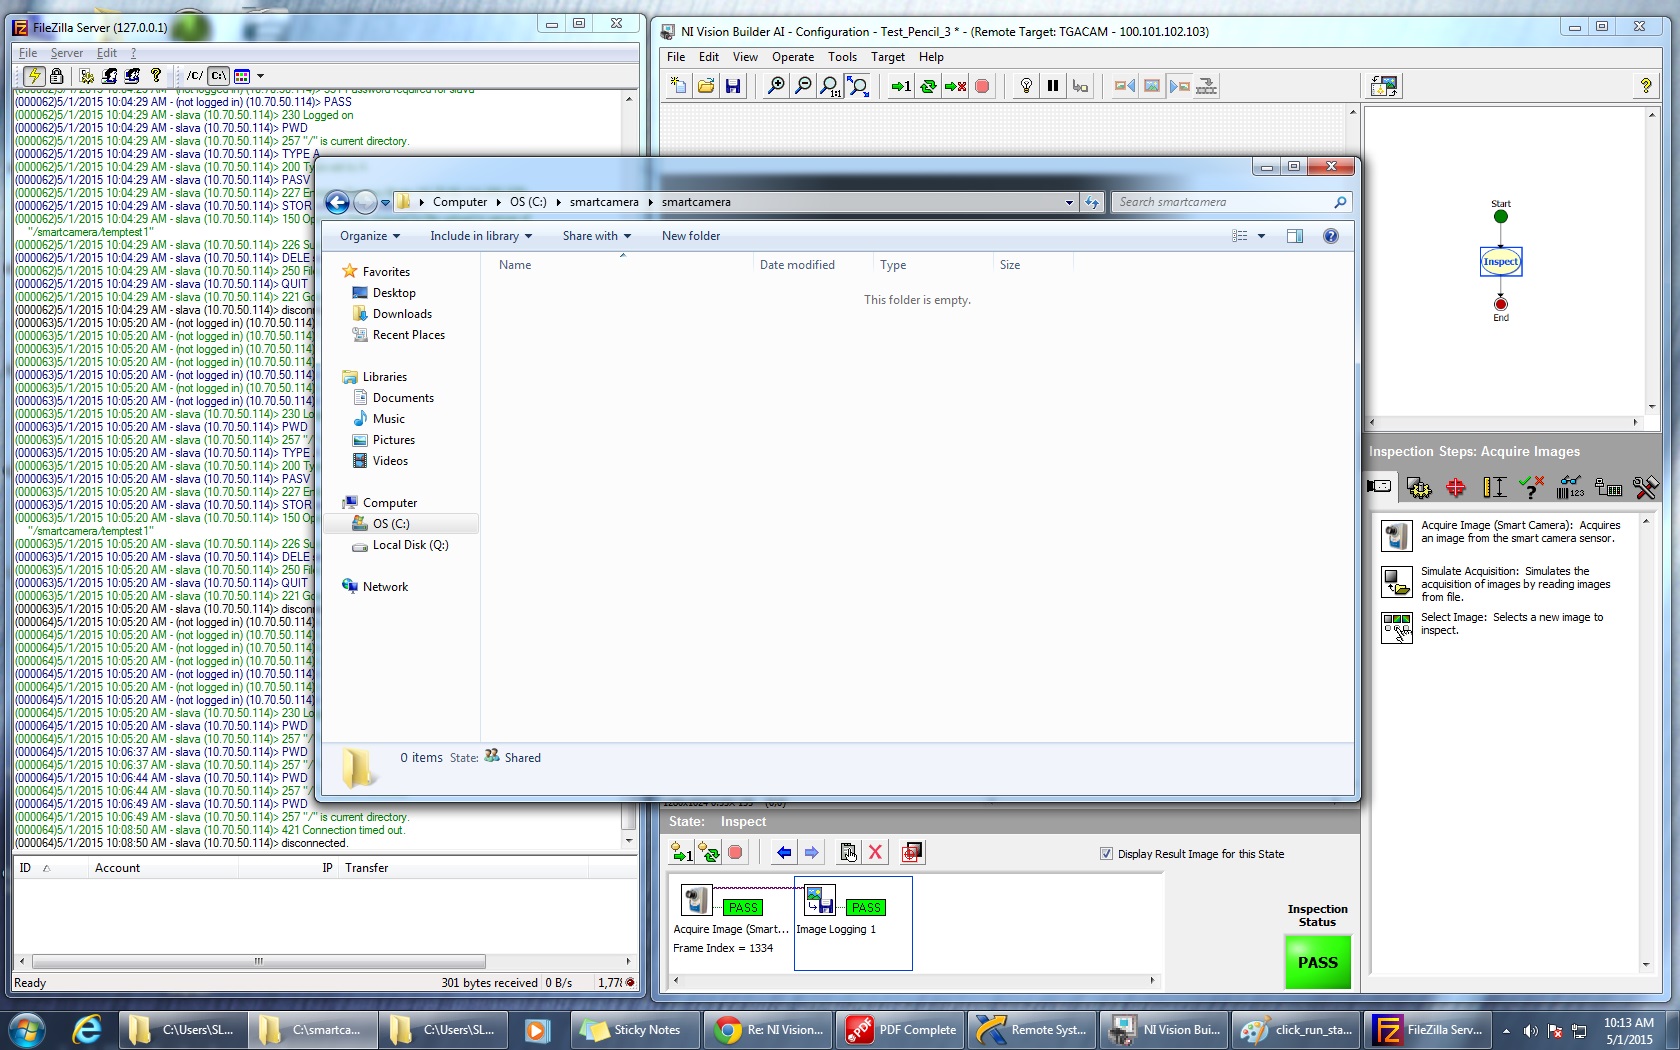Click the Run Until Failure arrow icon
Screen dimensions: 1680x1050
point(955,86)
